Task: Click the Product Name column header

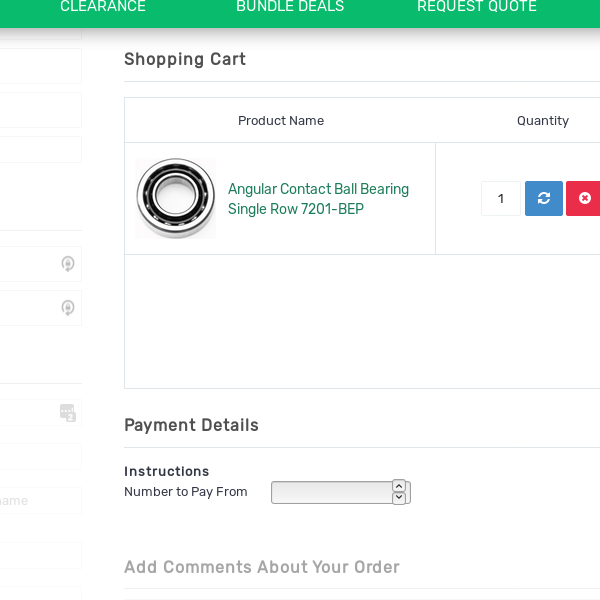Action: [281, 121]
